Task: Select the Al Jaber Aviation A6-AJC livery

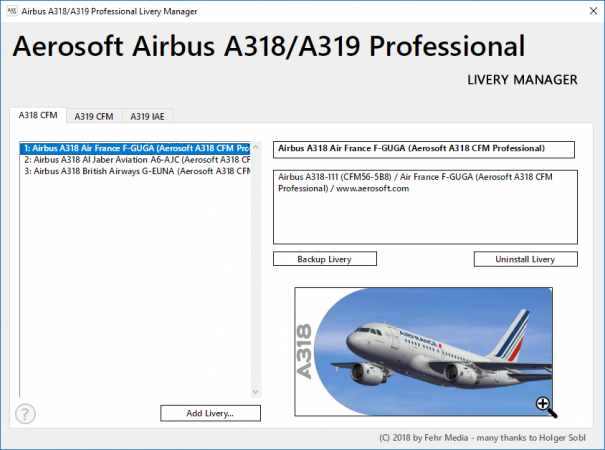Action: tap(135, 160)
